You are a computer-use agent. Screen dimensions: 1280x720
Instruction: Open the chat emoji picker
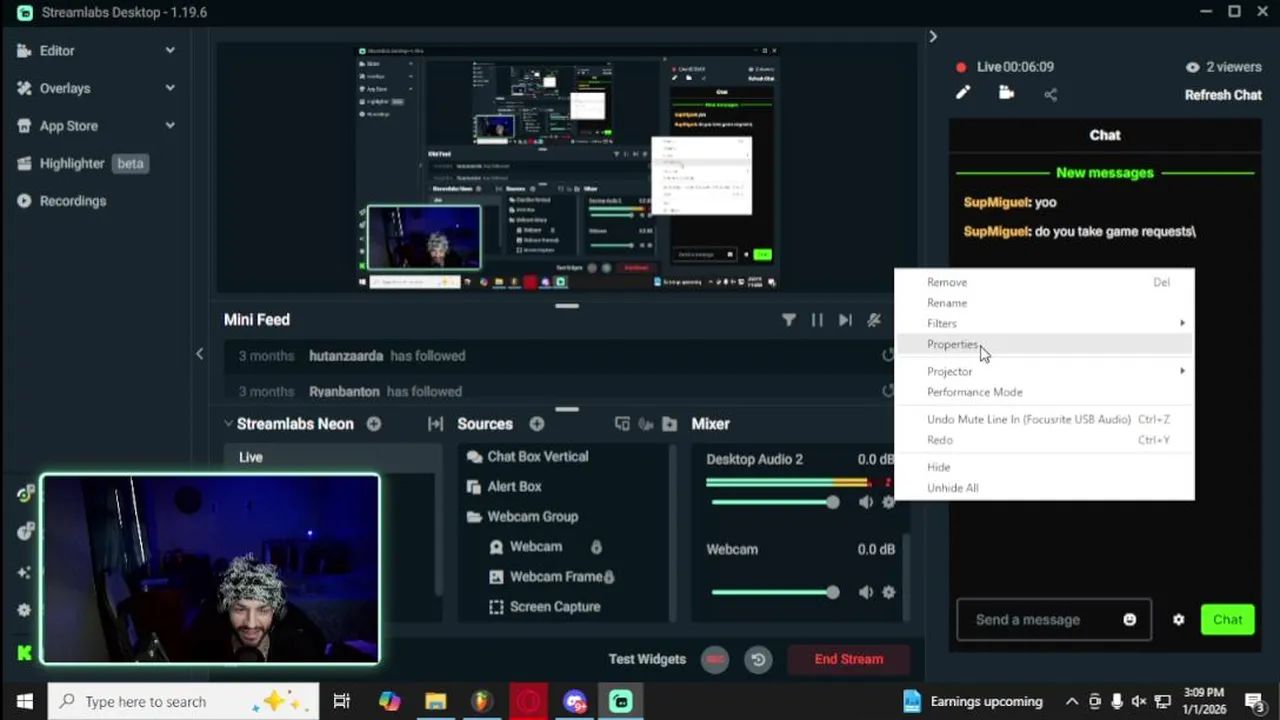pyautogui.click(x=1130, y=620)
